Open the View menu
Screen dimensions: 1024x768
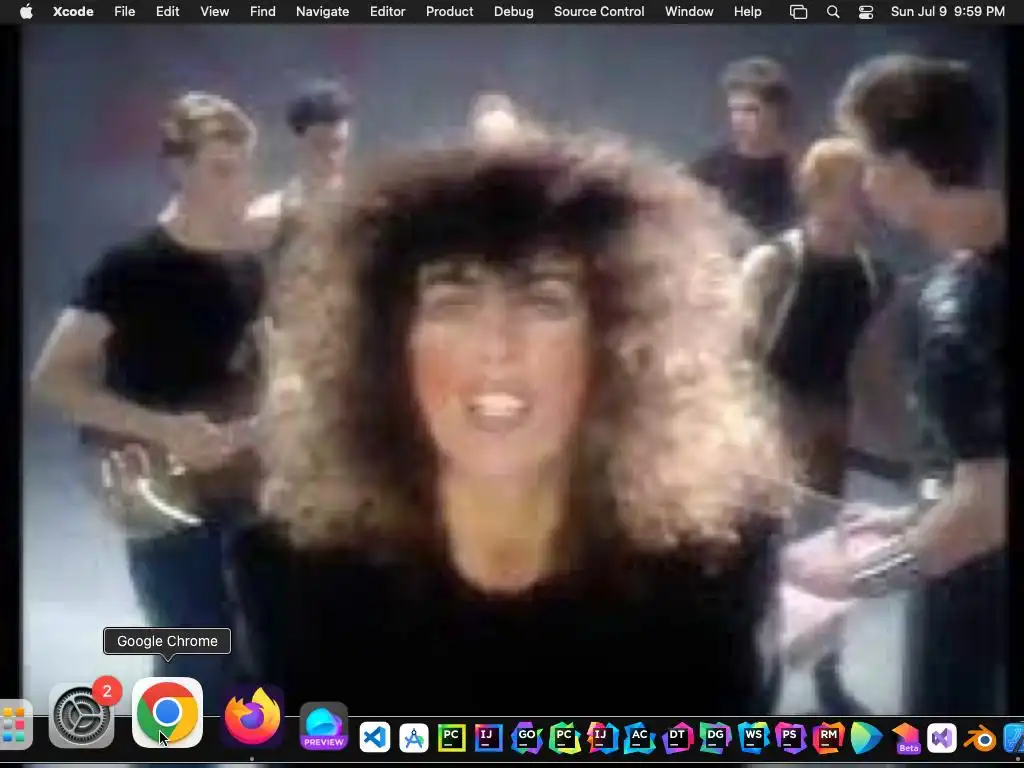pos(214,11)
